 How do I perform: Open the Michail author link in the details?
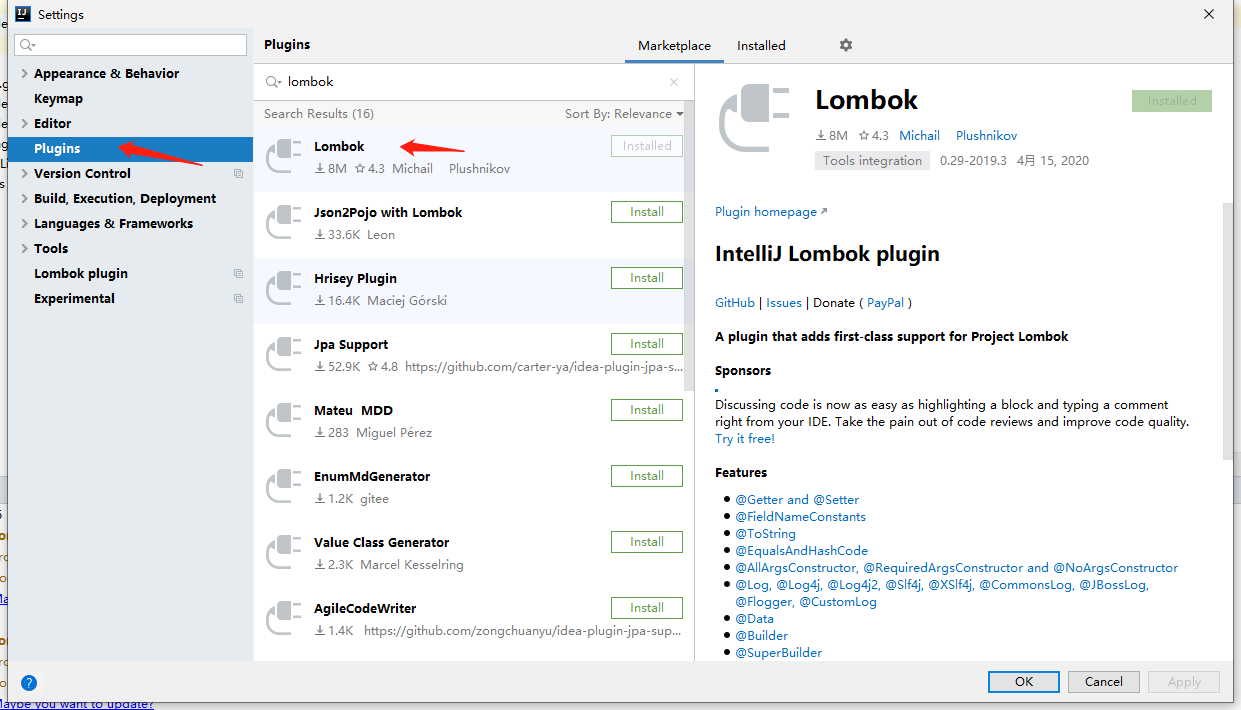click(x=919, y=136)
